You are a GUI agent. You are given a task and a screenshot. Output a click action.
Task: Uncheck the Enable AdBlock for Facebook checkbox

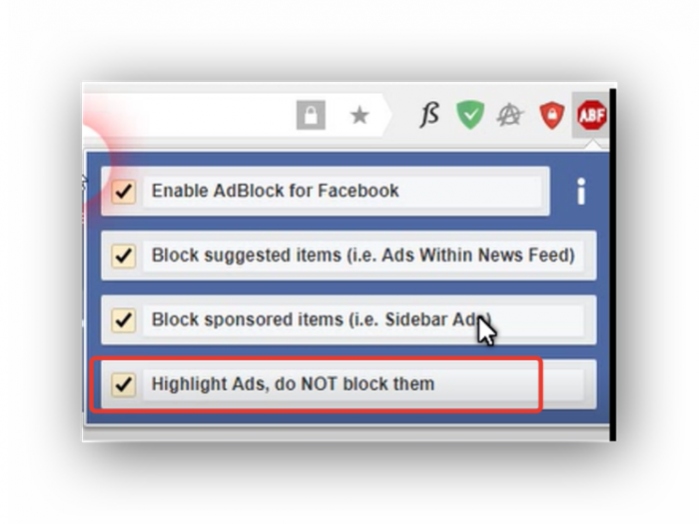tap(123, 191)
